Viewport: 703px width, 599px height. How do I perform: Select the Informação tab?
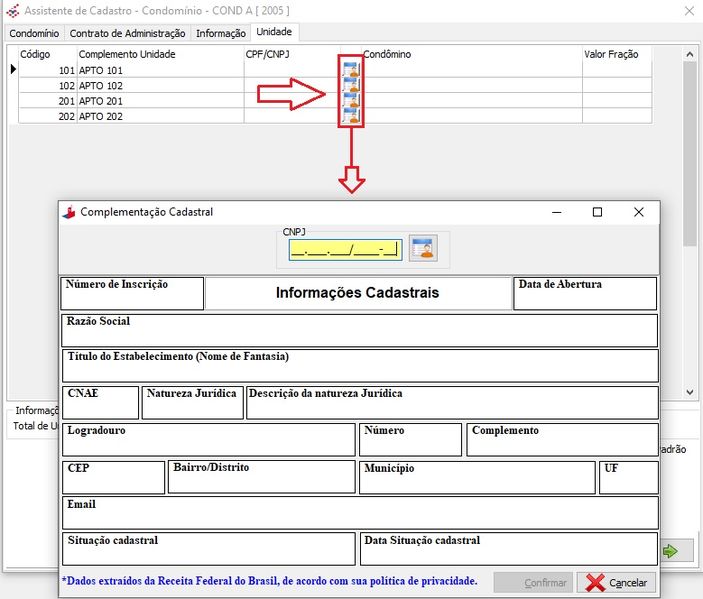tap(220, 33)
